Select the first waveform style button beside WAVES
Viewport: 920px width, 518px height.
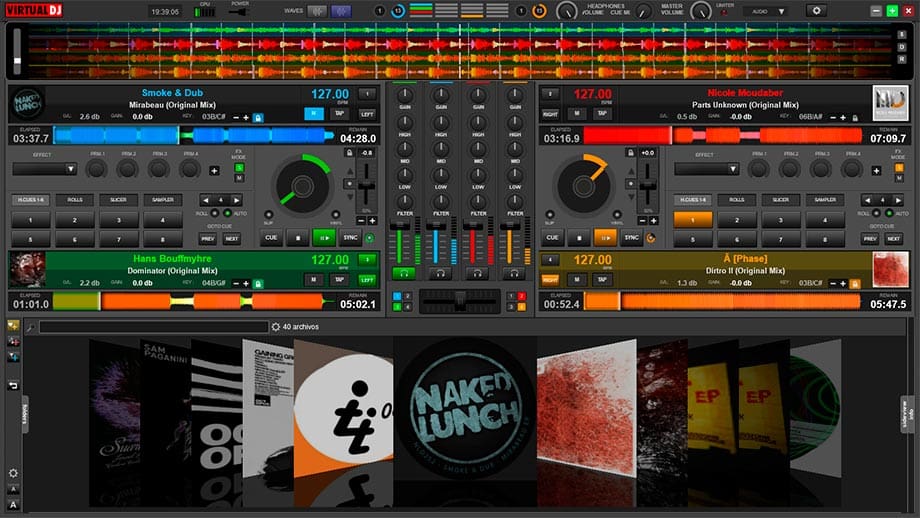[317, 11]
